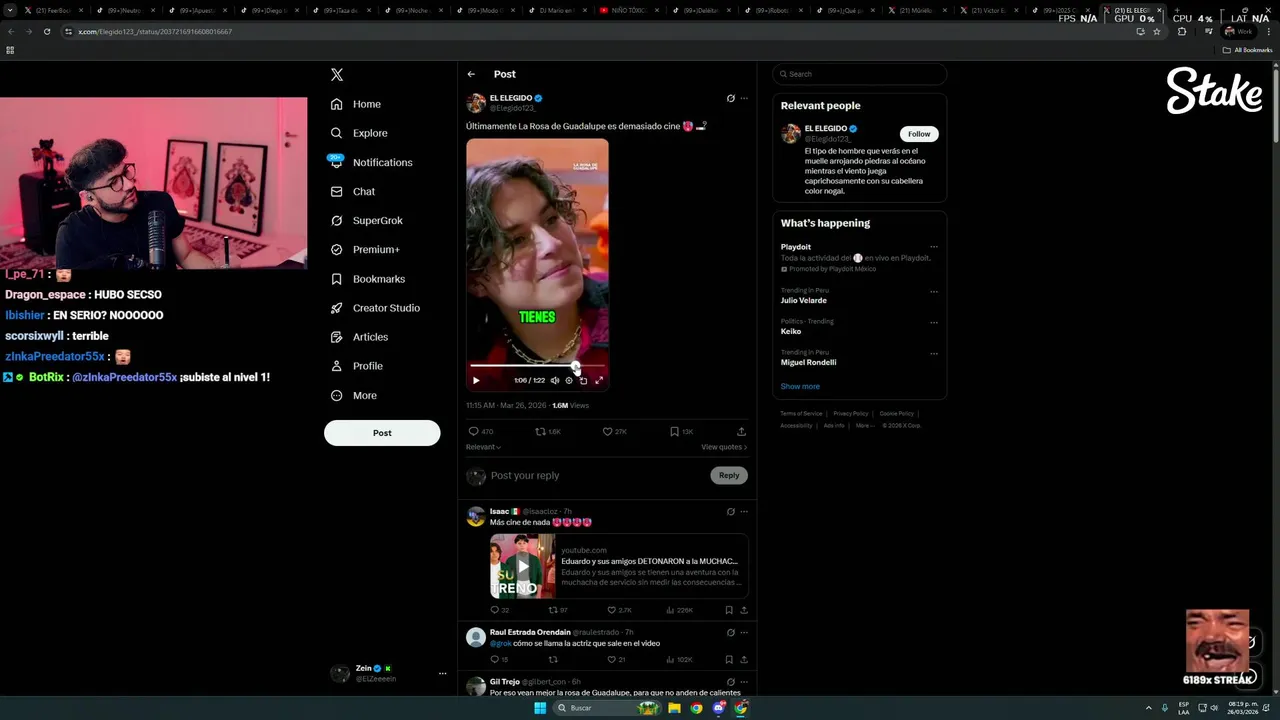The width and height of the screenshot is (1280, 720).
Task: Open EL ELEGIDO profile avatar on post
Action: [x=476, y=103]
